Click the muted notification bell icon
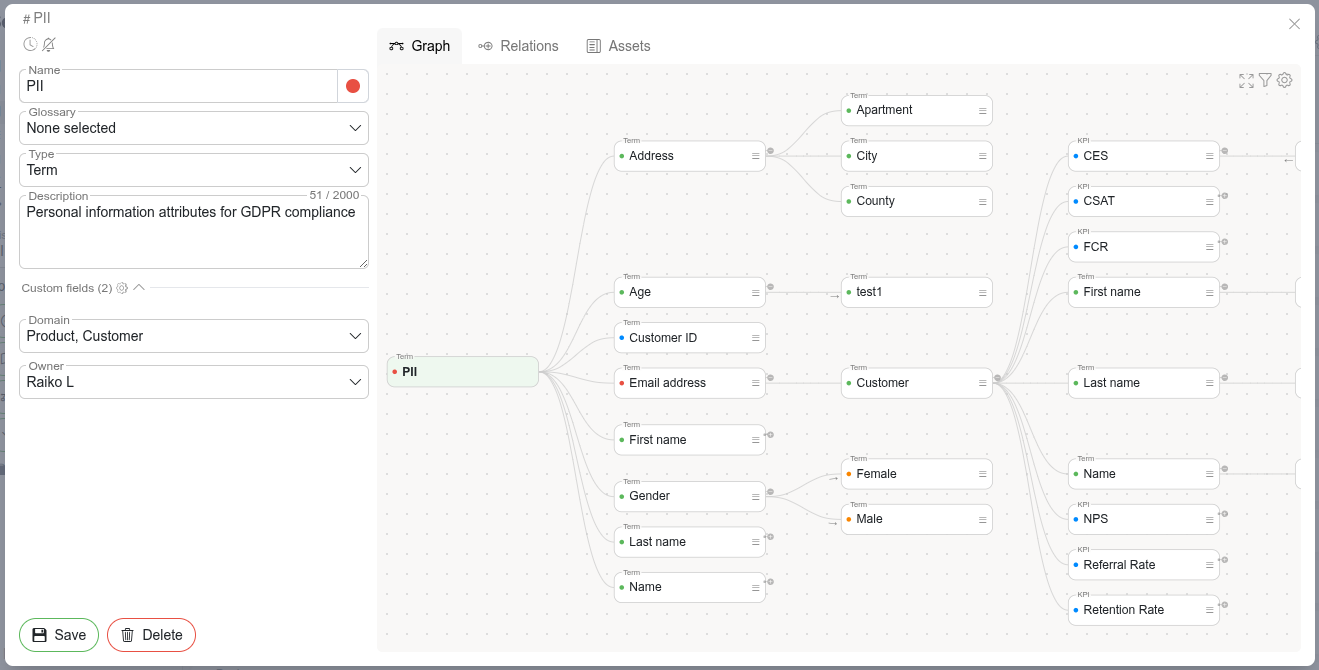 point(48,45)
